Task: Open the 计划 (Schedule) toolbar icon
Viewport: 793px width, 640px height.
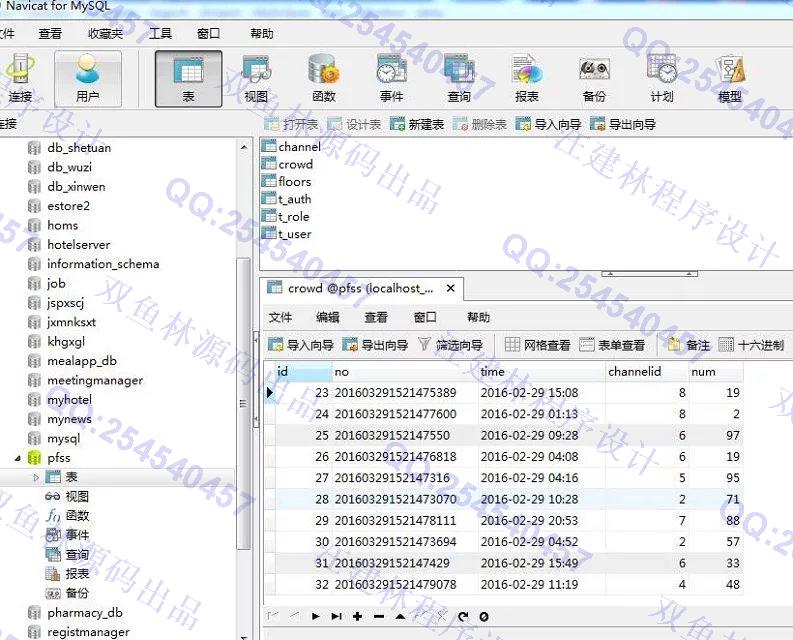Action: [662, 78]
